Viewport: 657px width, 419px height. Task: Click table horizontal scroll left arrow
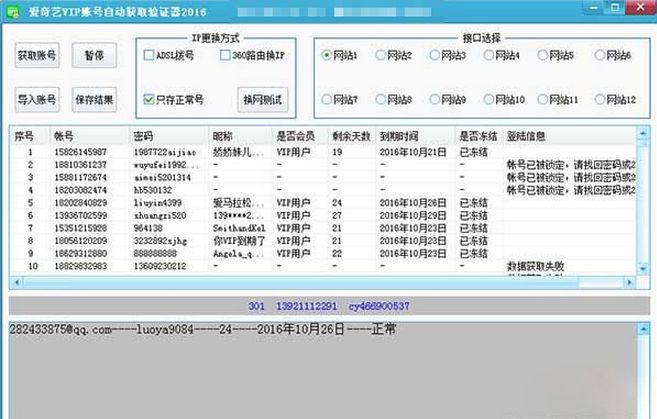(17, 282)
